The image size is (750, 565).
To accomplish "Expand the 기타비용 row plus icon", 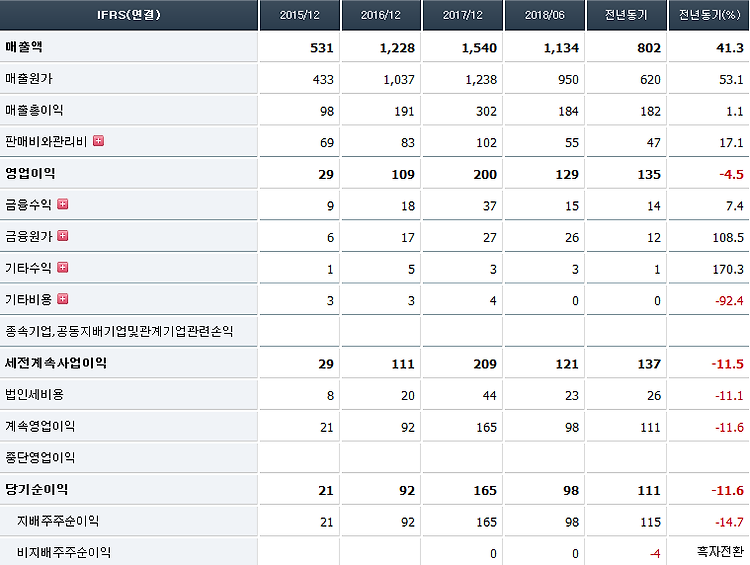I will click(63, 299).
